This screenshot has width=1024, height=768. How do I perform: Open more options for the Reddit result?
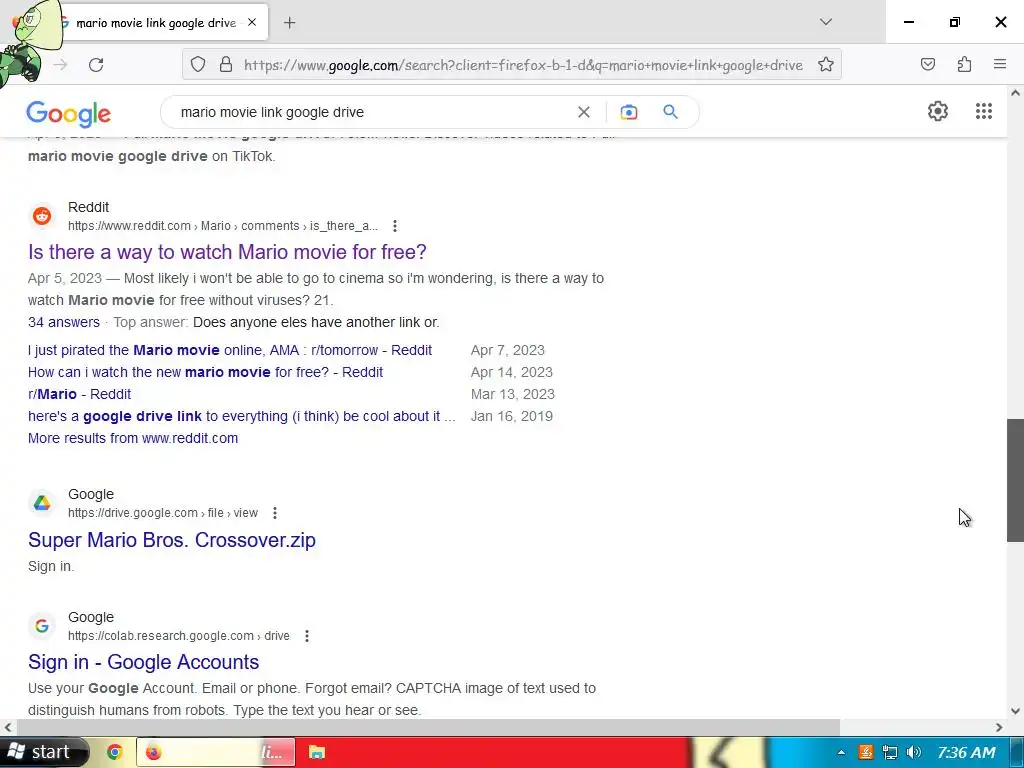[x=394, y=226]
